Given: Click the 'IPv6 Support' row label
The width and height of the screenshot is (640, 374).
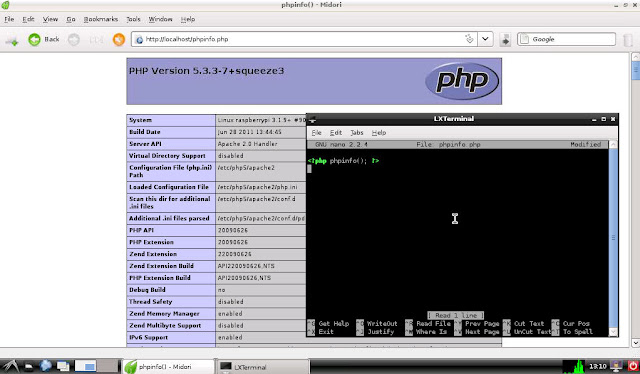Looking at the screenshot, I should (x=148, y=337).
